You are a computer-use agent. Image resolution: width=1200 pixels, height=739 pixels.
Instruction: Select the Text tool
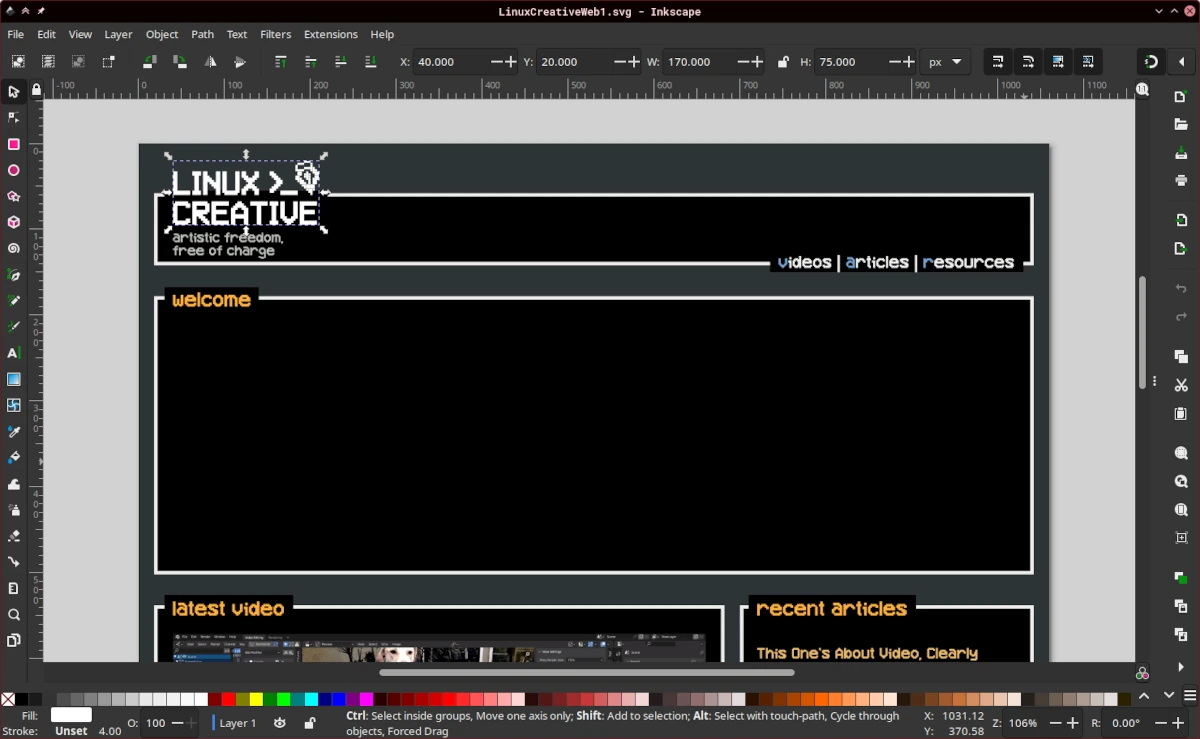pos(14,353)
